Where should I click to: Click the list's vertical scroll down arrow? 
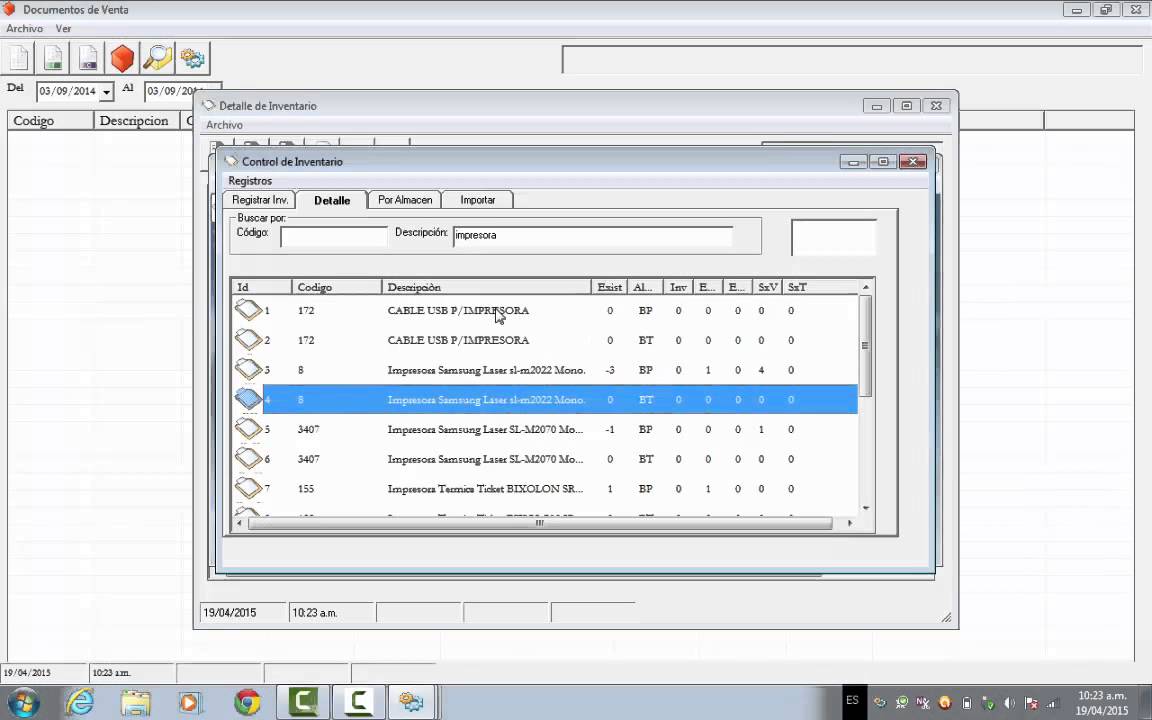coord(865,508)
